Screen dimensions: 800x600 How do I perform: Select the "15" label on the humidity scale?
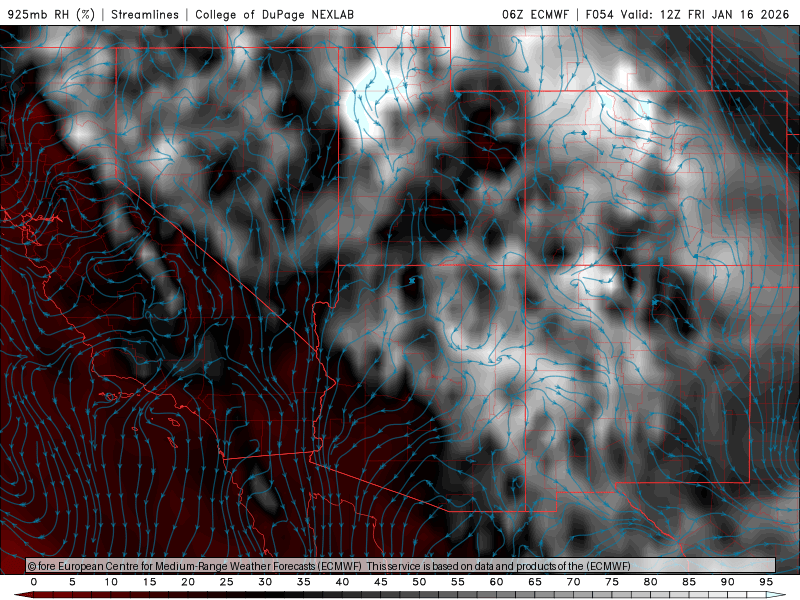(x=149, y=582)
